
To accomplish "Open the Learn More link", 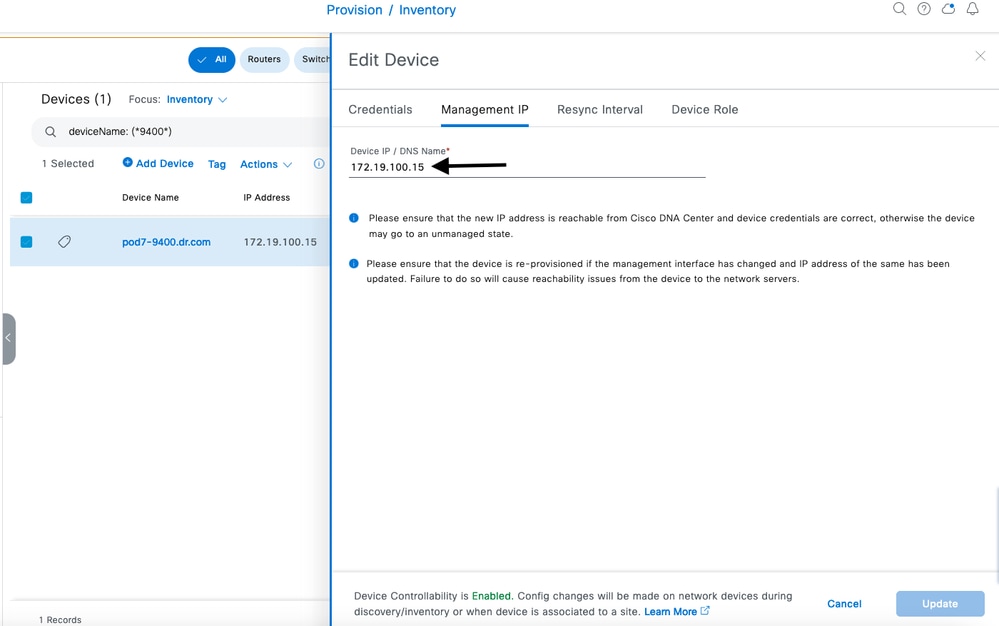I will pos(670,611).
